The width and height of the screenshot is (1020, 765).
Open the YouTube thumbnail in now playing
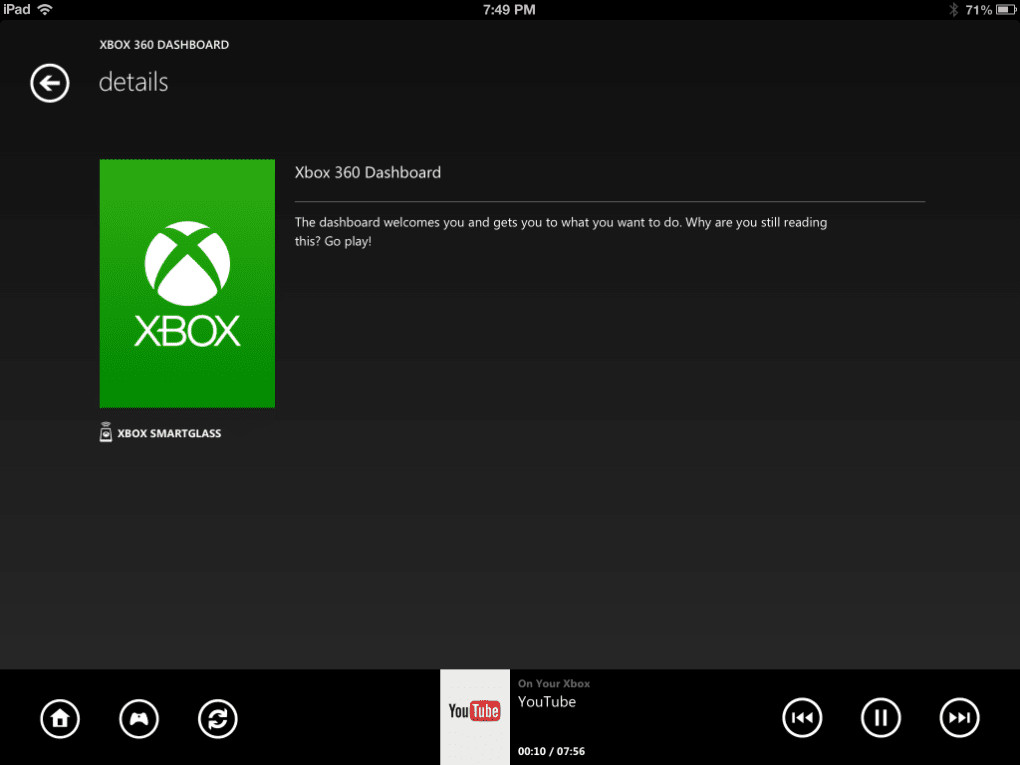tap(475, 717)
